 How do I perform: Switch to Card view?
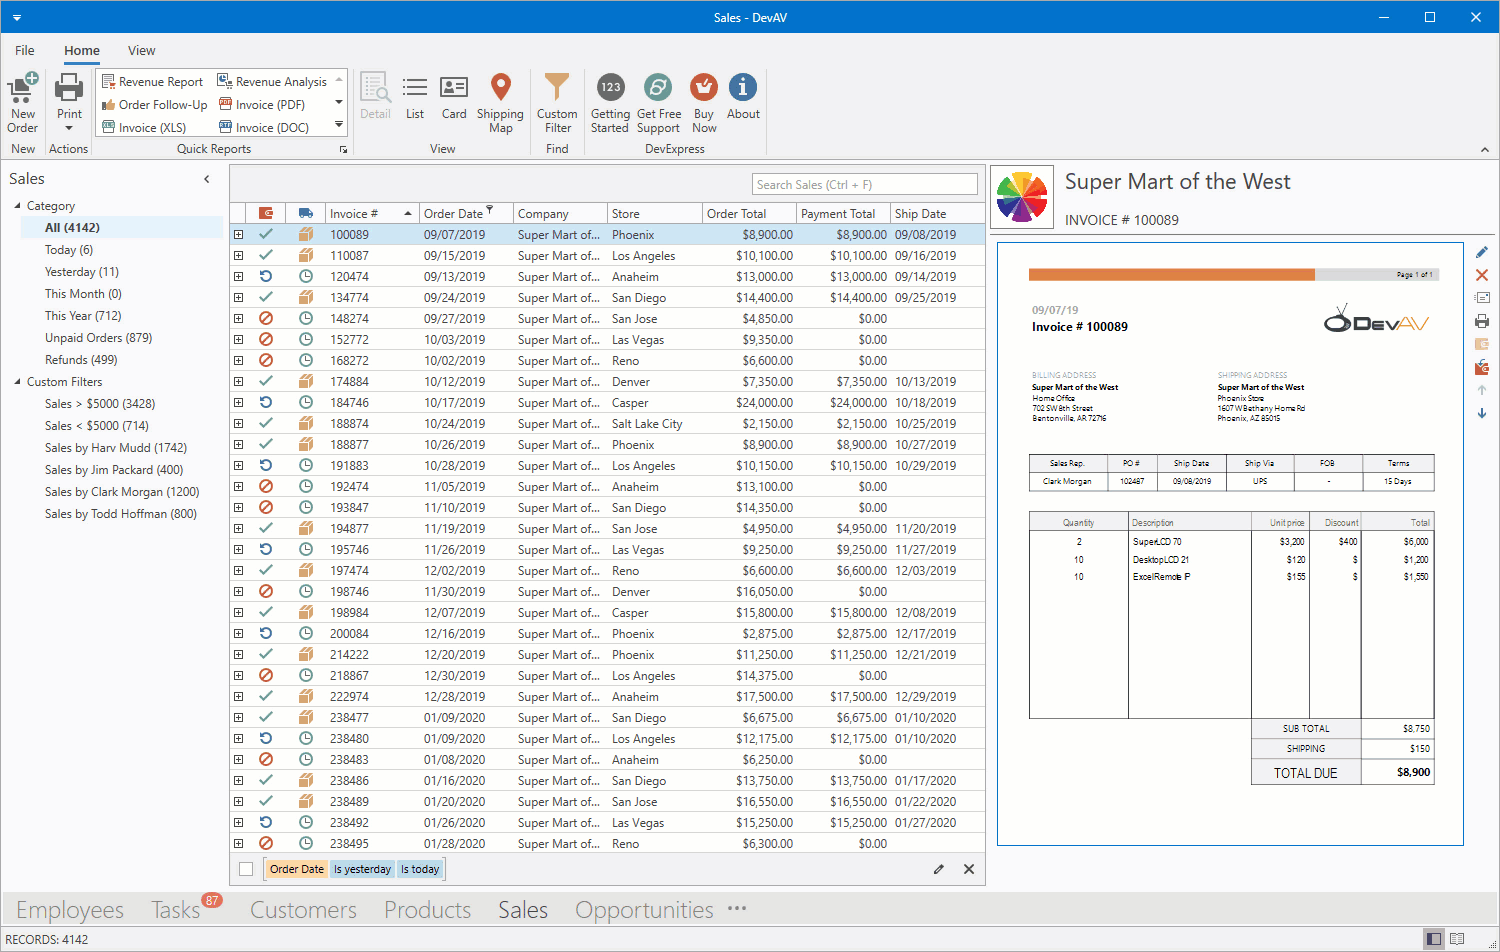coord(454,90)
